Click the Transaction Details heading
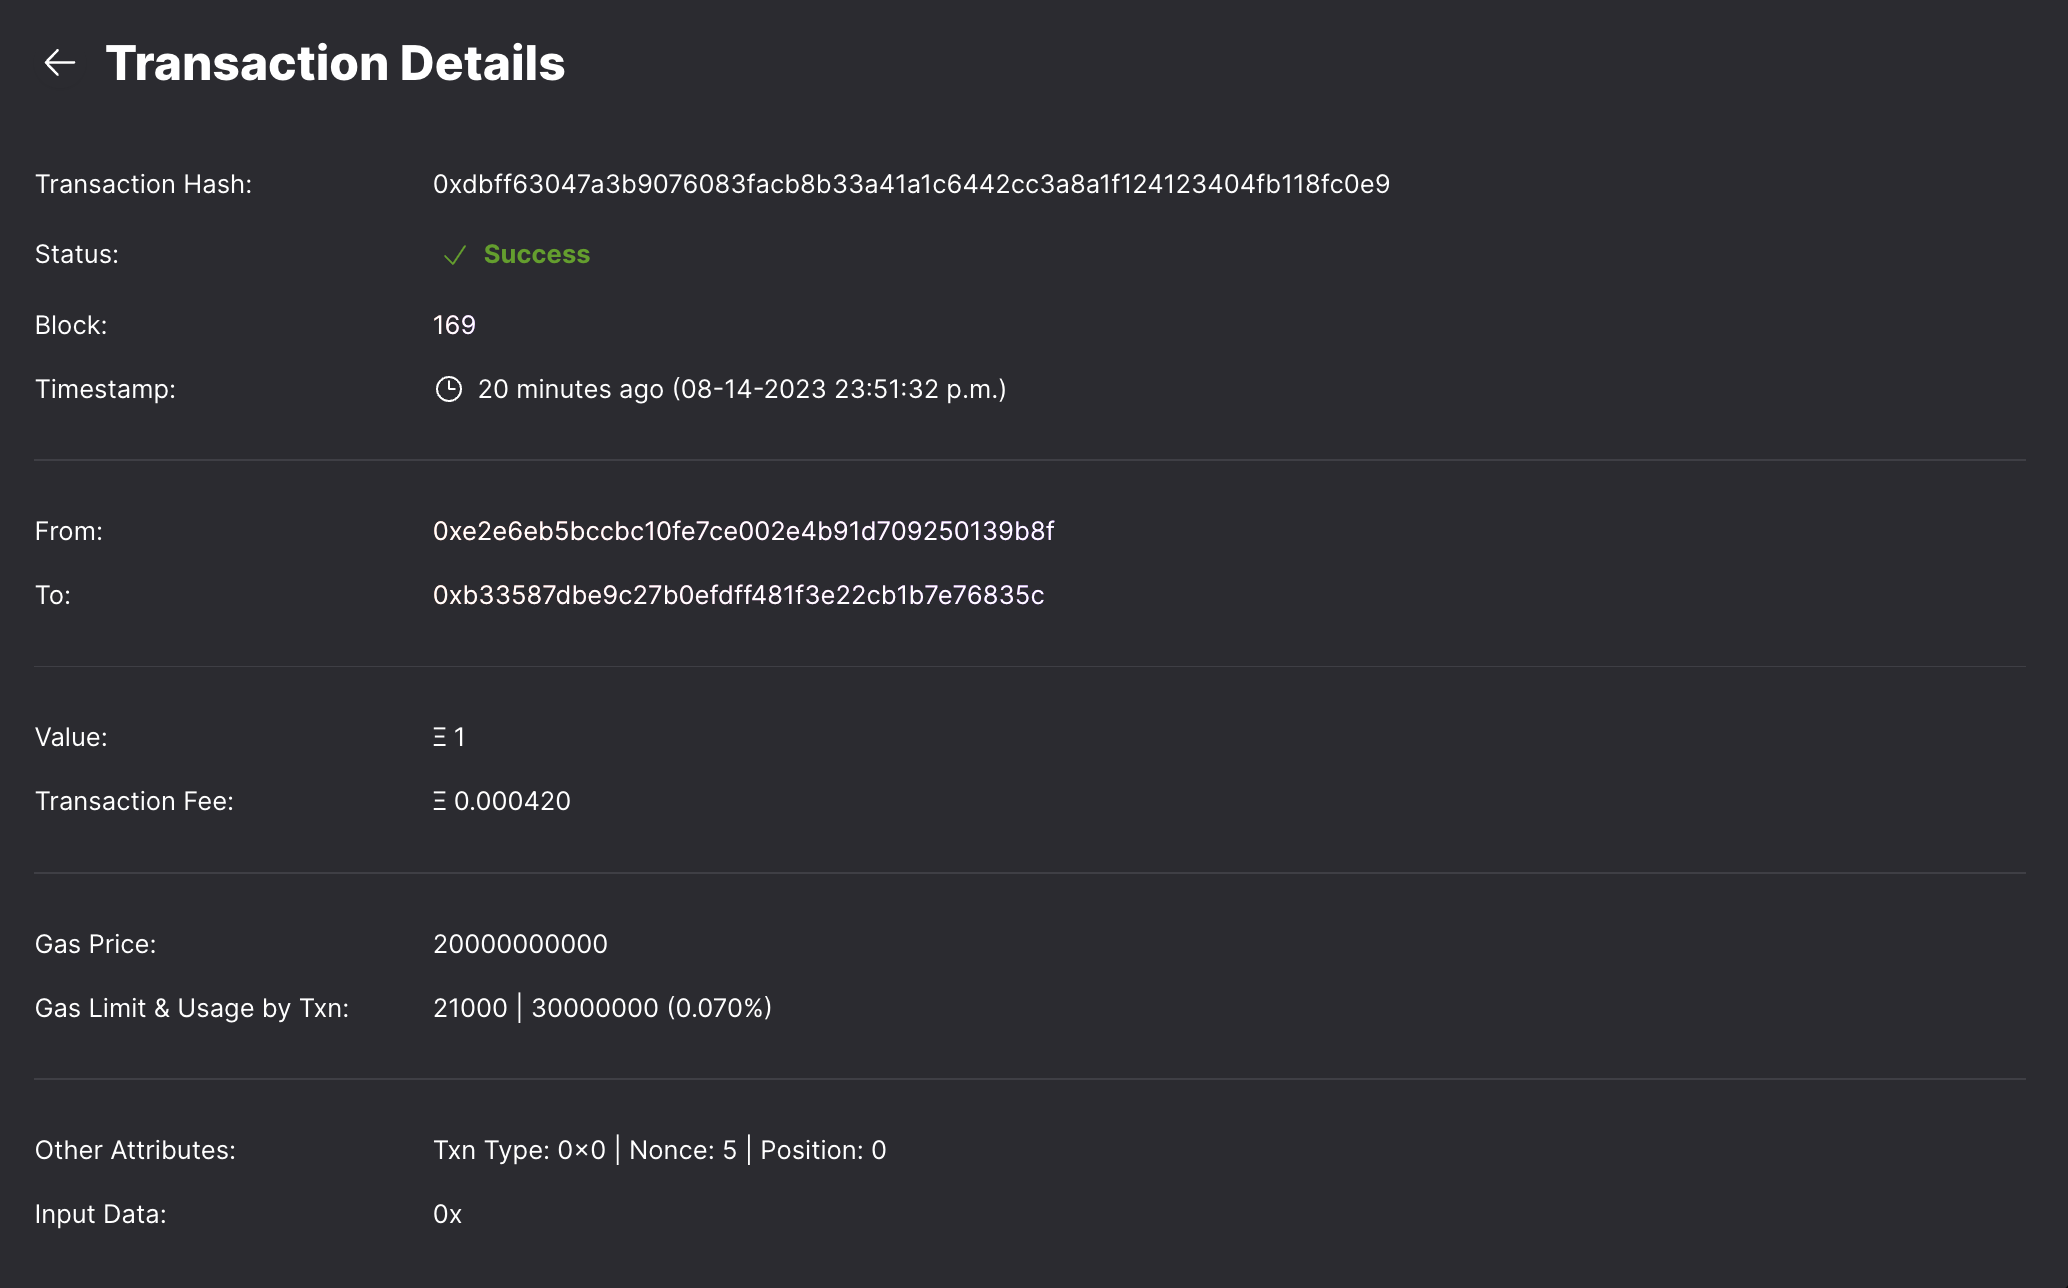 point(335,63)
